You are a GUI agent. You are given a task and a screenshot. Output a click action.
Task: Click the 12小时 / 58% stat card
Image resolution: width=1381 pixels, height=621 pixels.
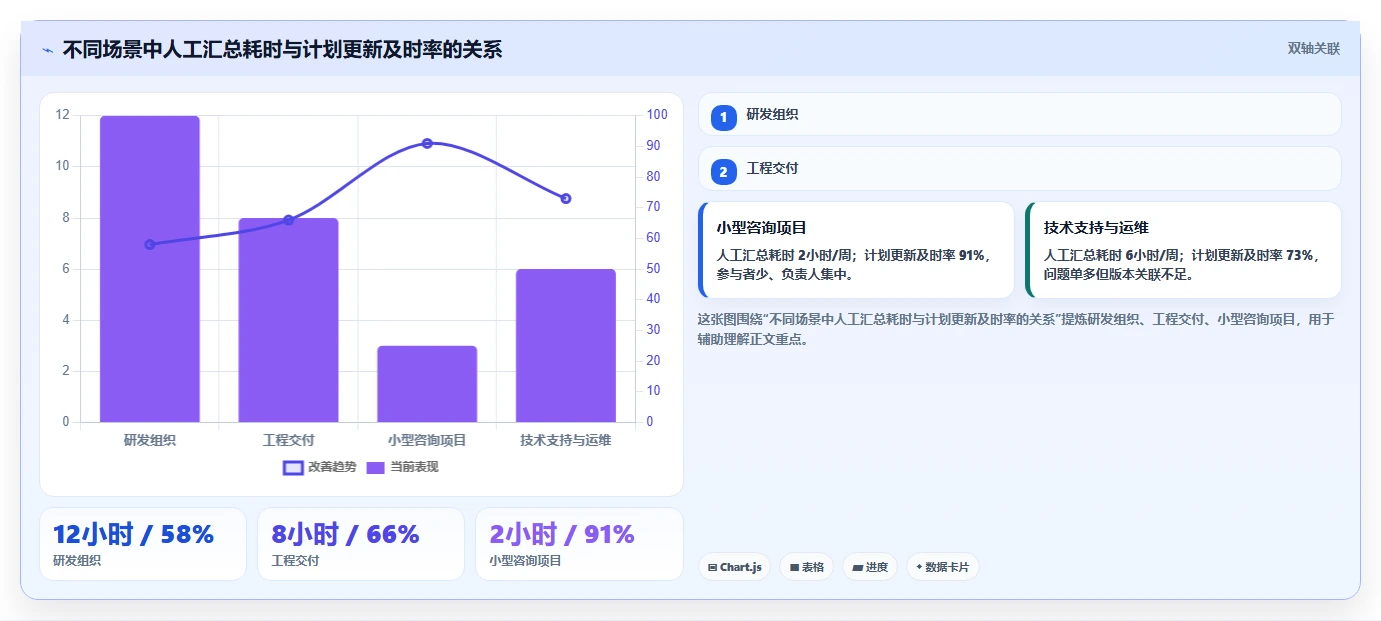pos(143,544)
